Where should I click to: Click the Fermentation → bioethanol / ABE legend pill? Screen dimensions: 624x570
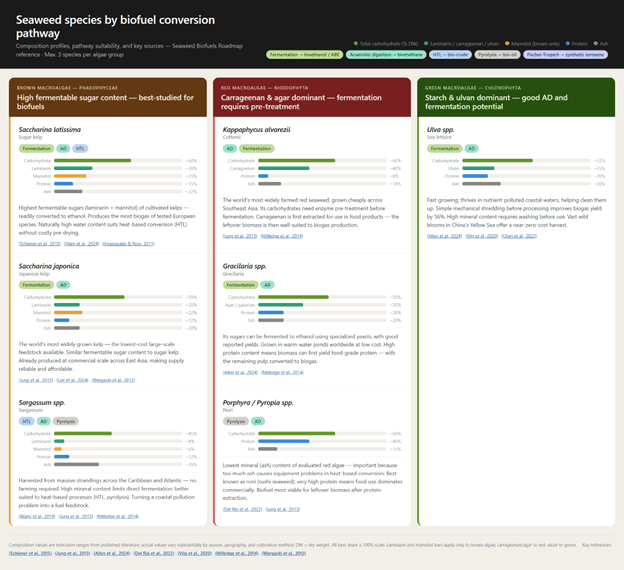(305, 55)
